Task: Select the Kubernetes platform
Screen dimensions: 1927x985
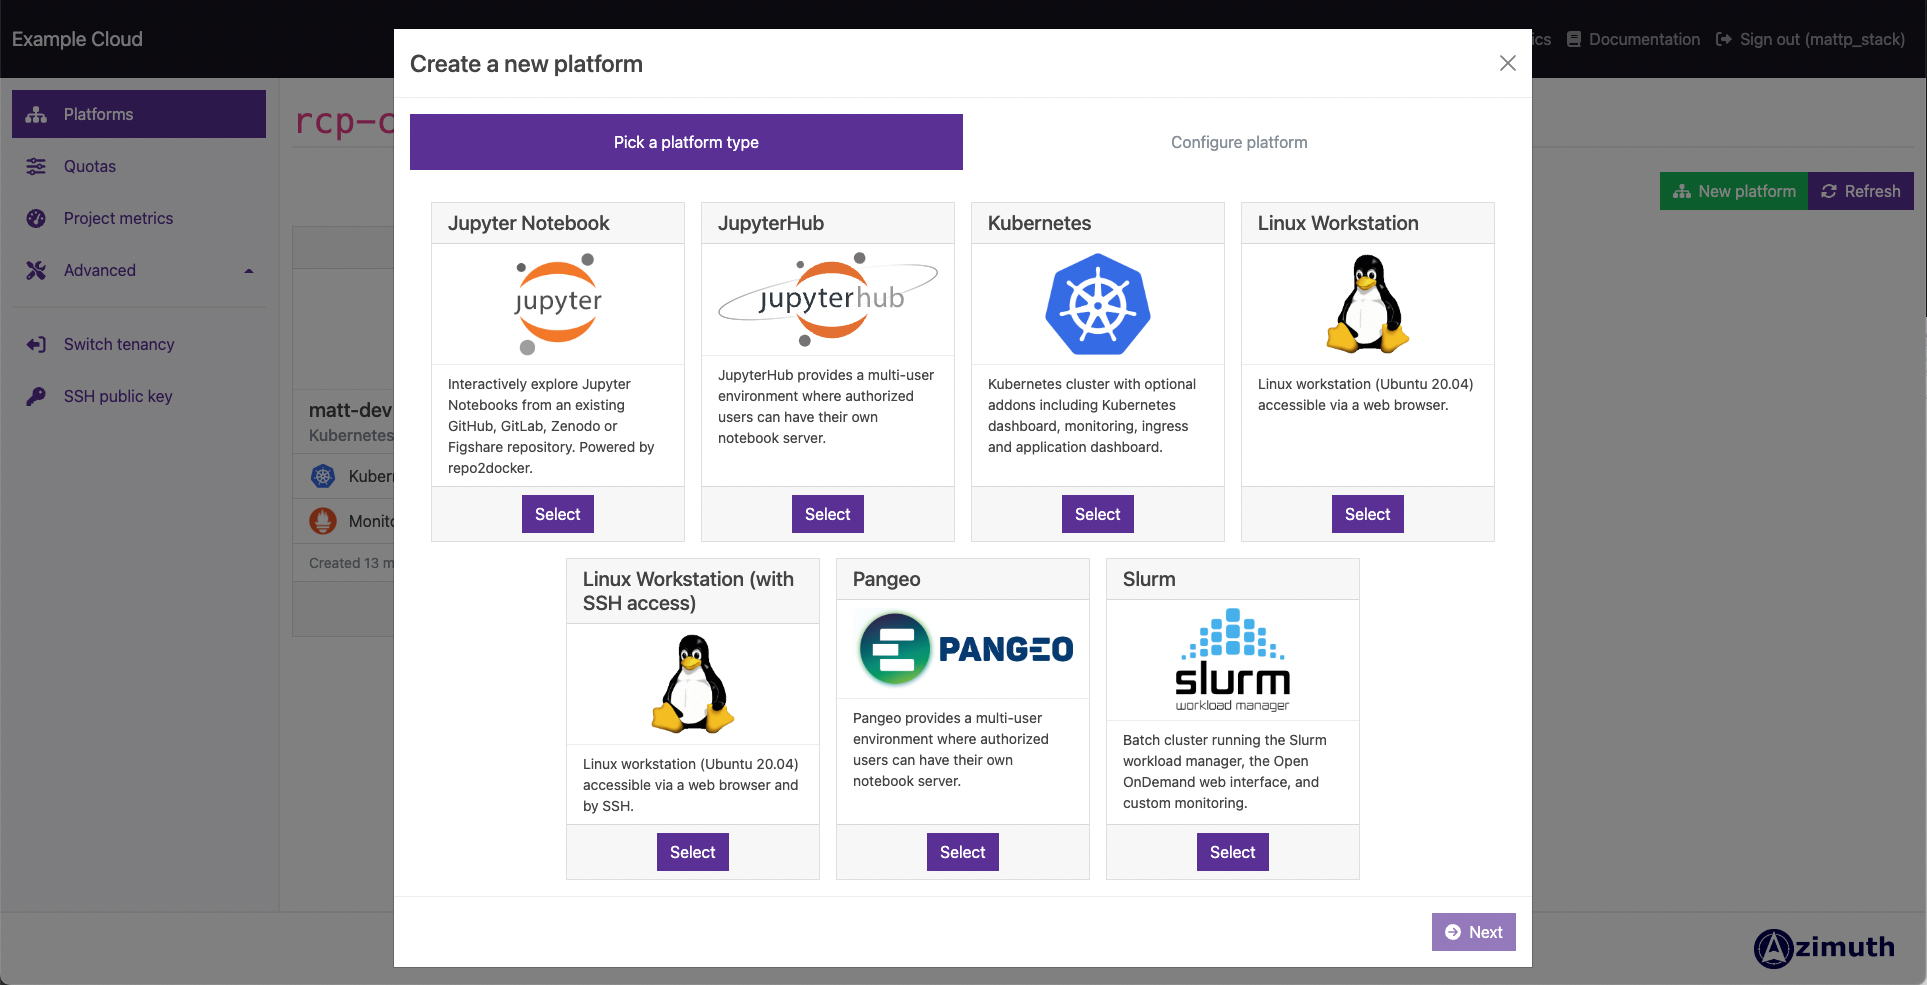Action: pyautogui.click(x=1098, y=514)
